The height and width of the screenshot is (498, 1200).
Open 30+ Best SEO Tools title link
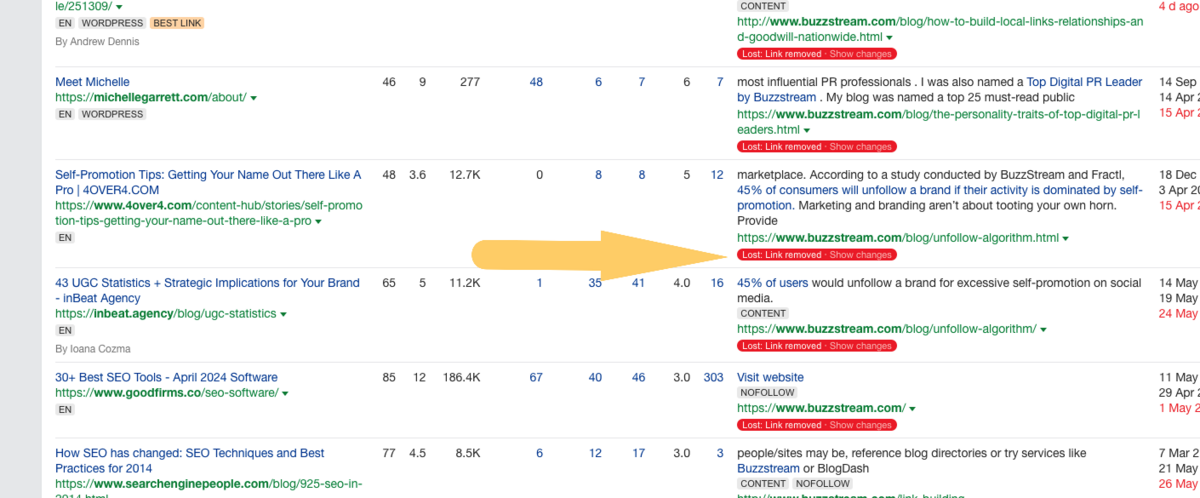pos(166,377)
